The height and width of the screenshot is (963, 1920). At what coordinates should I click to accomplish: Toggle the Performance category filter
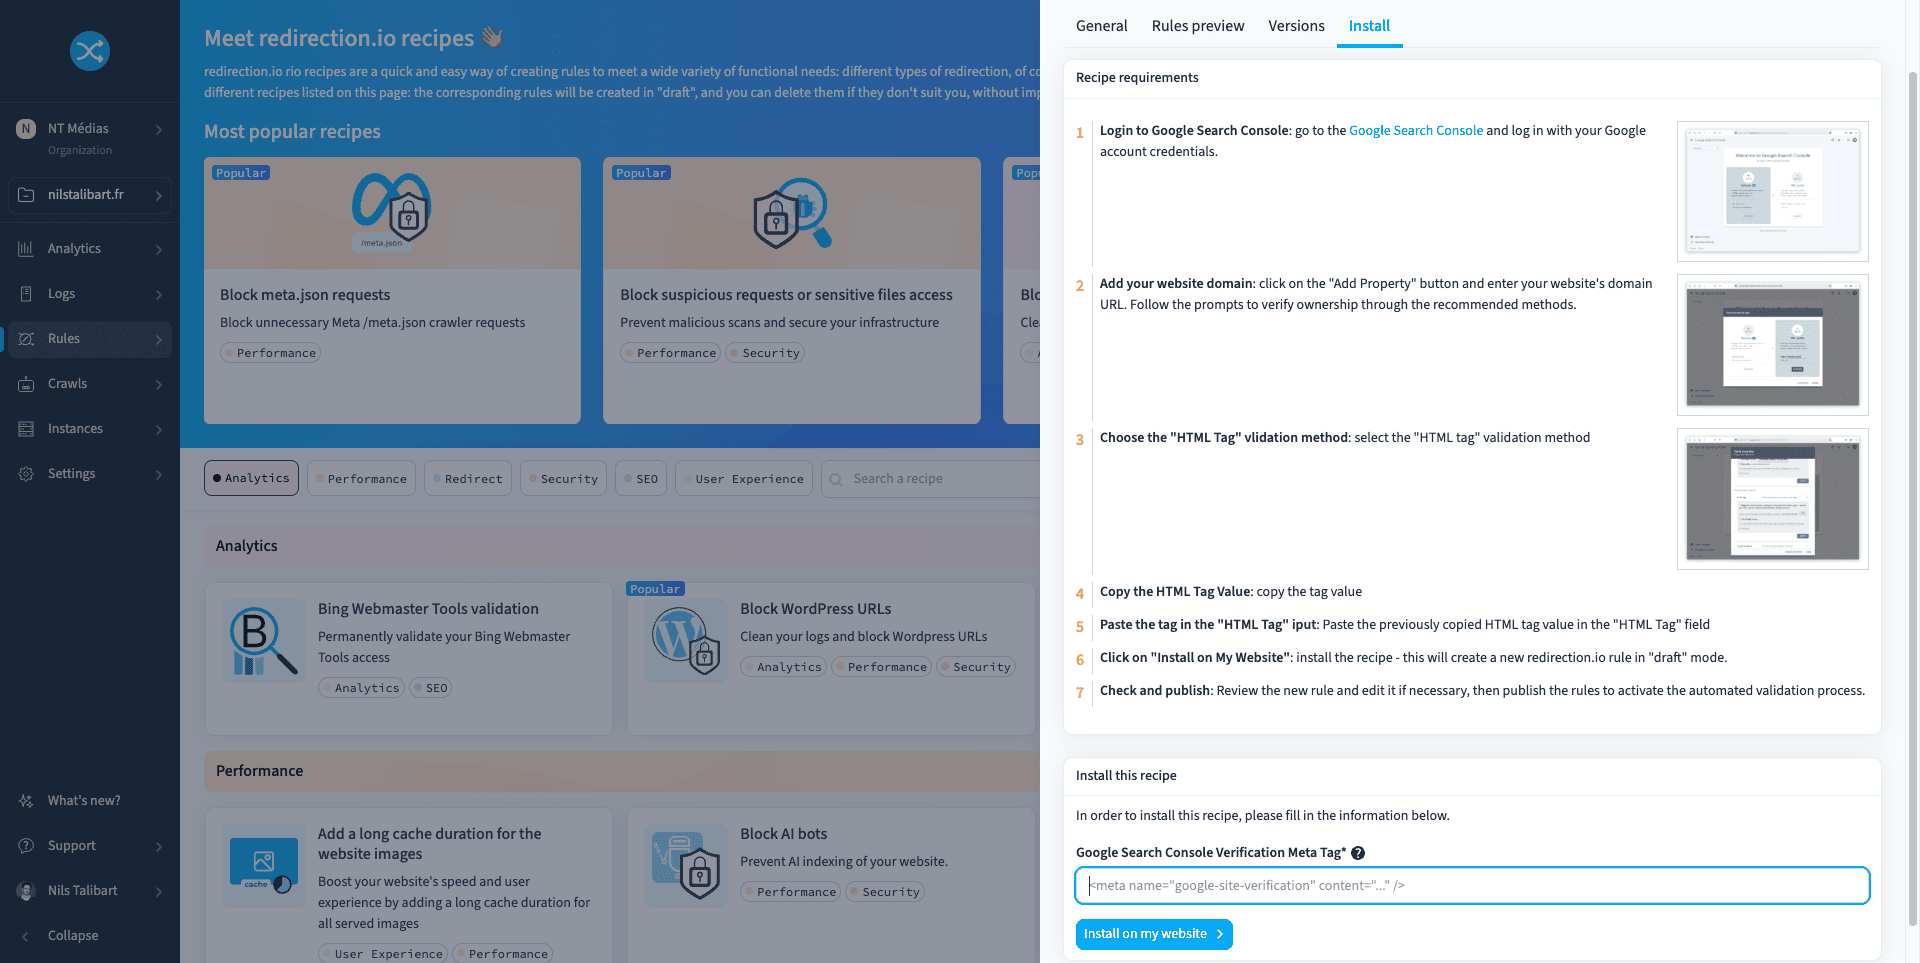361,479
